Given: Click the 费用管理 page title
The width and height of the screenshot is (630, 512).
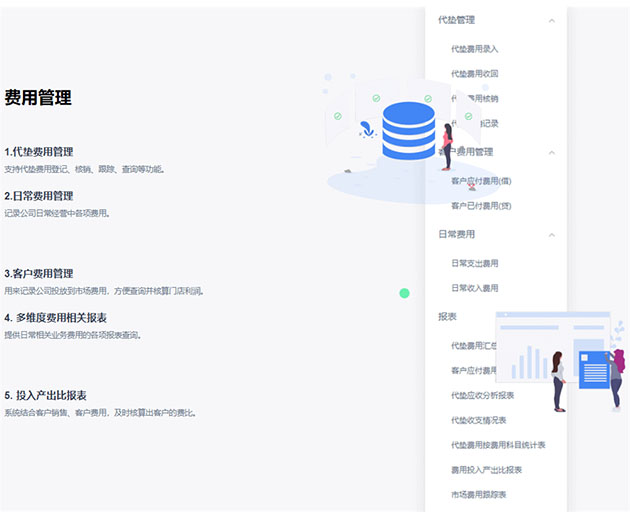Looking at the screenshot, I should pyautogui.click(x=38, y=98).
